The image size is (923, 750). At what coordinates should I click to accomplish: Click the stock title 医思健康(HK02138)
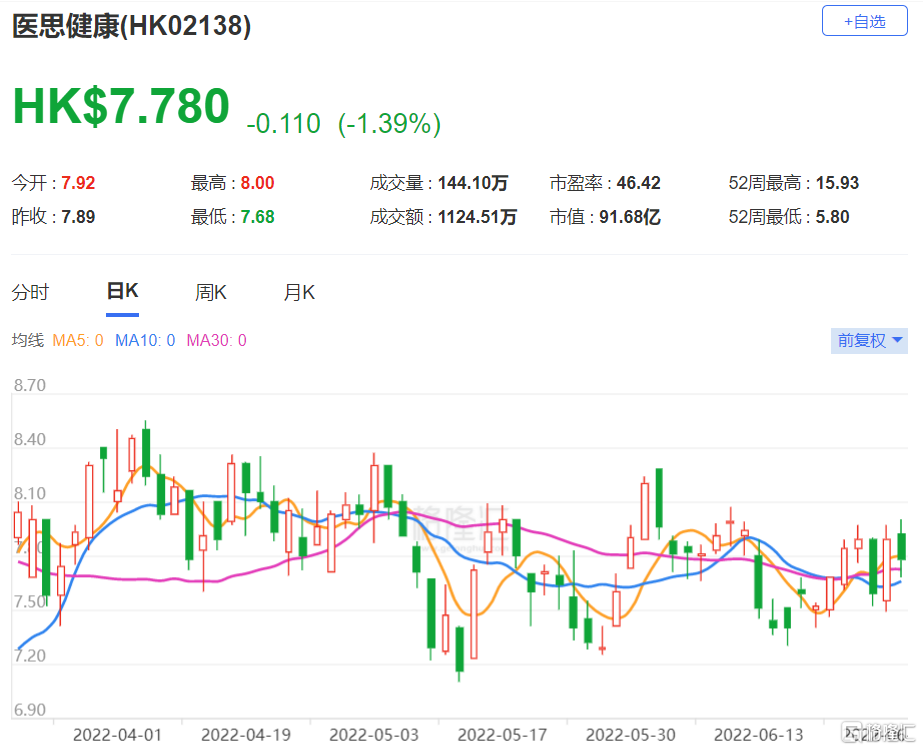click(x=132, y=26)
